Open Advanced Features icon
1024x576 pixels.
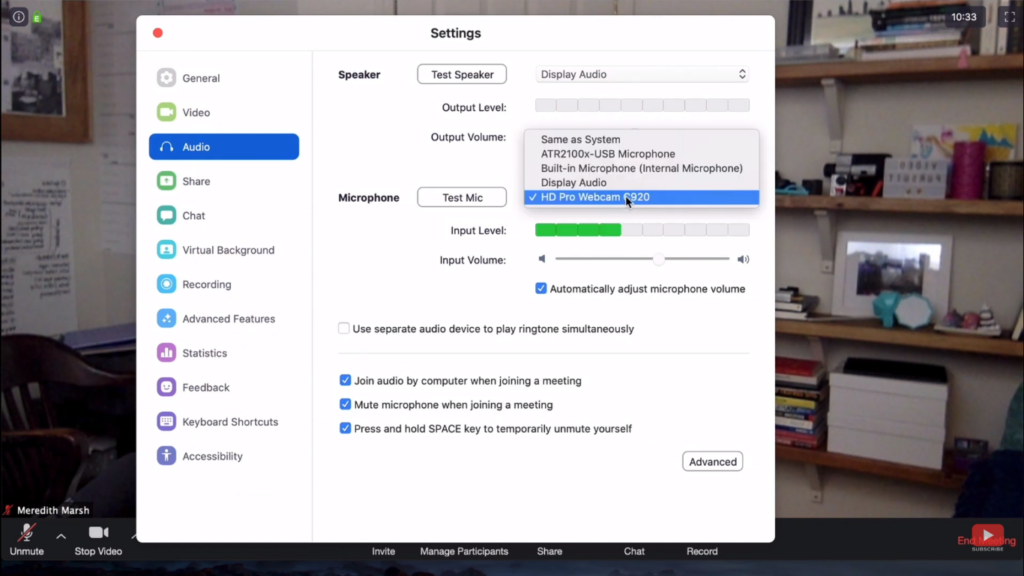click(167, 319)
